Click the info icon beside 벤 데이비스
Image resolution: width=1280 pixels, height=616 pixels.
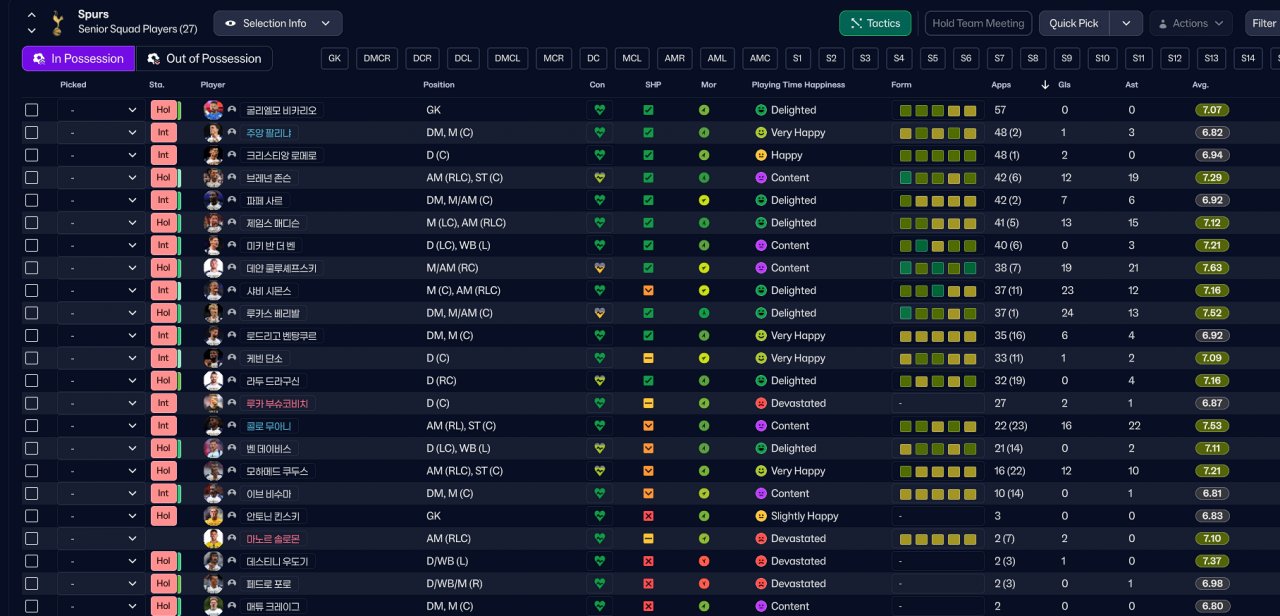[x=232, y=448]
